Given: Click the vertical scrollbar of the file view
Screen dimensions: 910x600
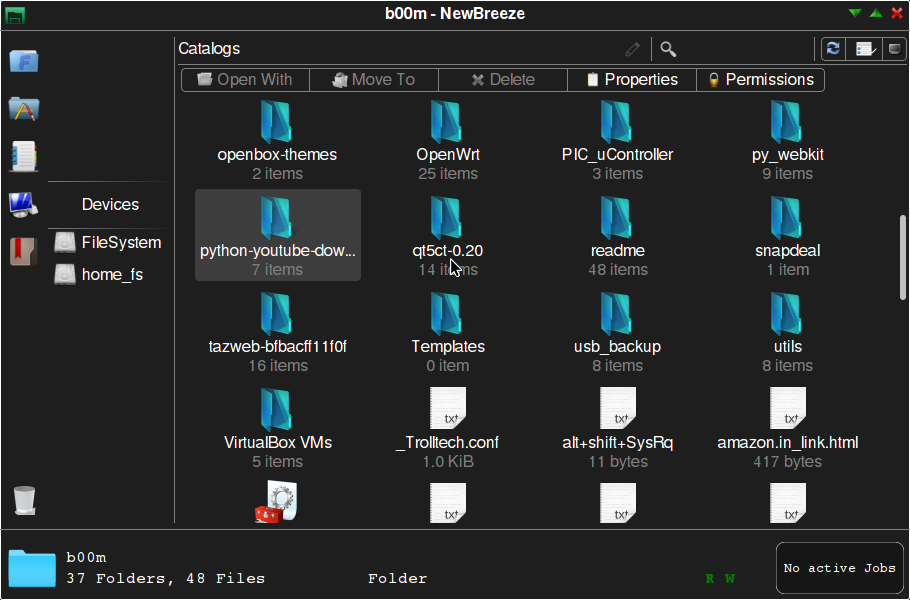Looking at the screenshot, I should [x=902, y=257].
